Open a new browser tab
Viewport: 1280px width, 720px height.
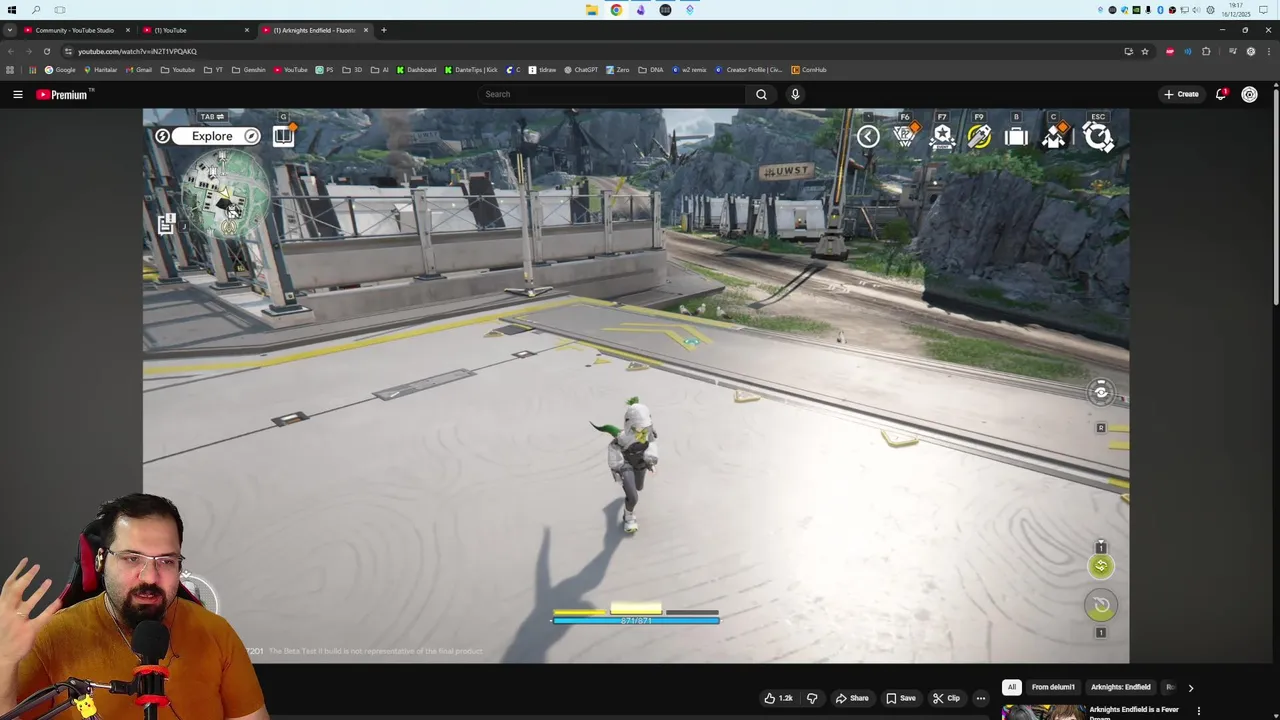coord(383,30)
